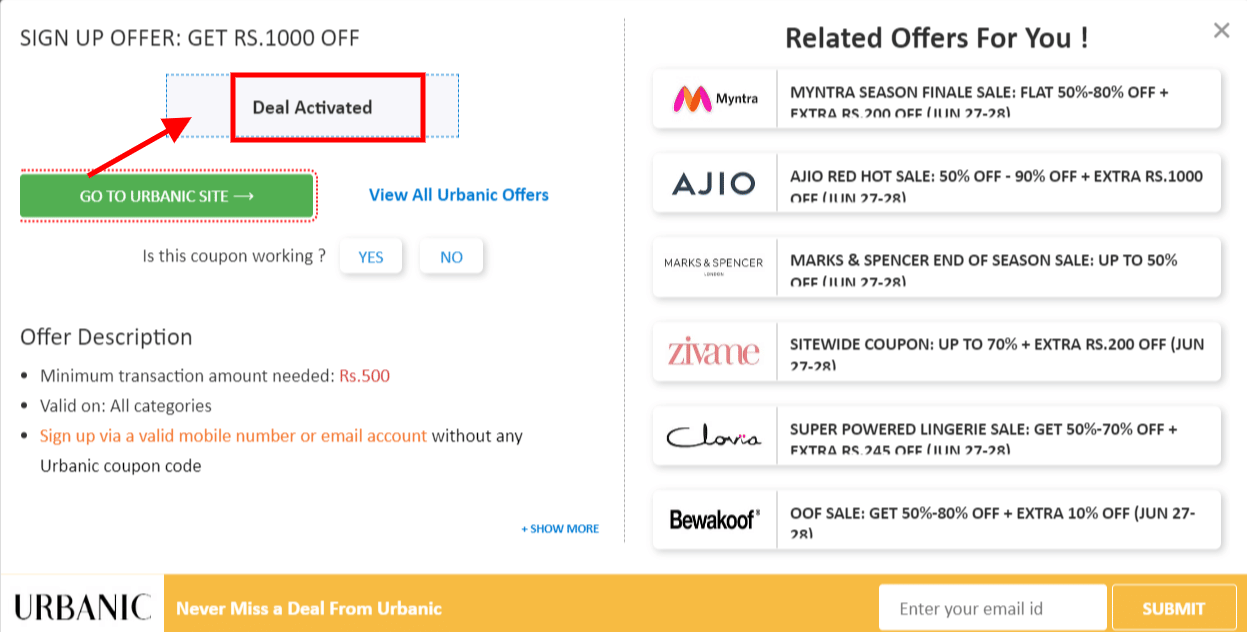The width and height of the screenshot is (1247, 632).
Task: Close the offers popup
Action: coord(1221,30)
